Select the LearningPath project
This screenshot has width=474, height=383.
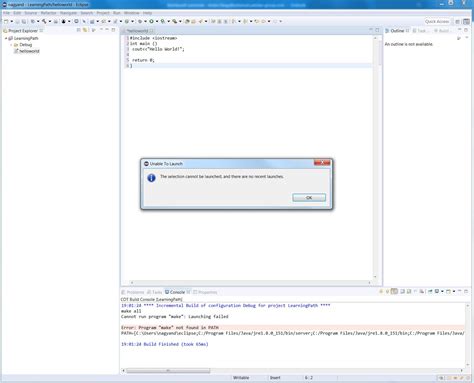click(23, 38)
